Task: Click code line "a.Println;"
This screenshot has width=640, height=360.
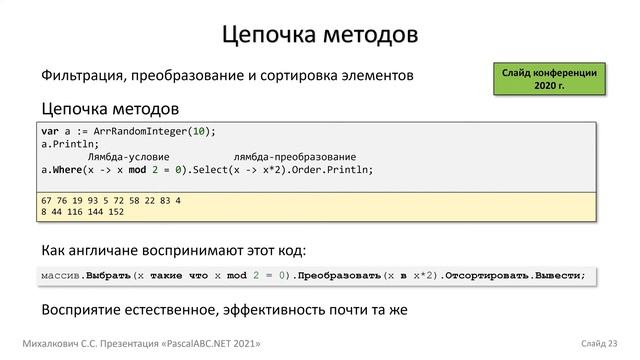Action: [70, 144]
